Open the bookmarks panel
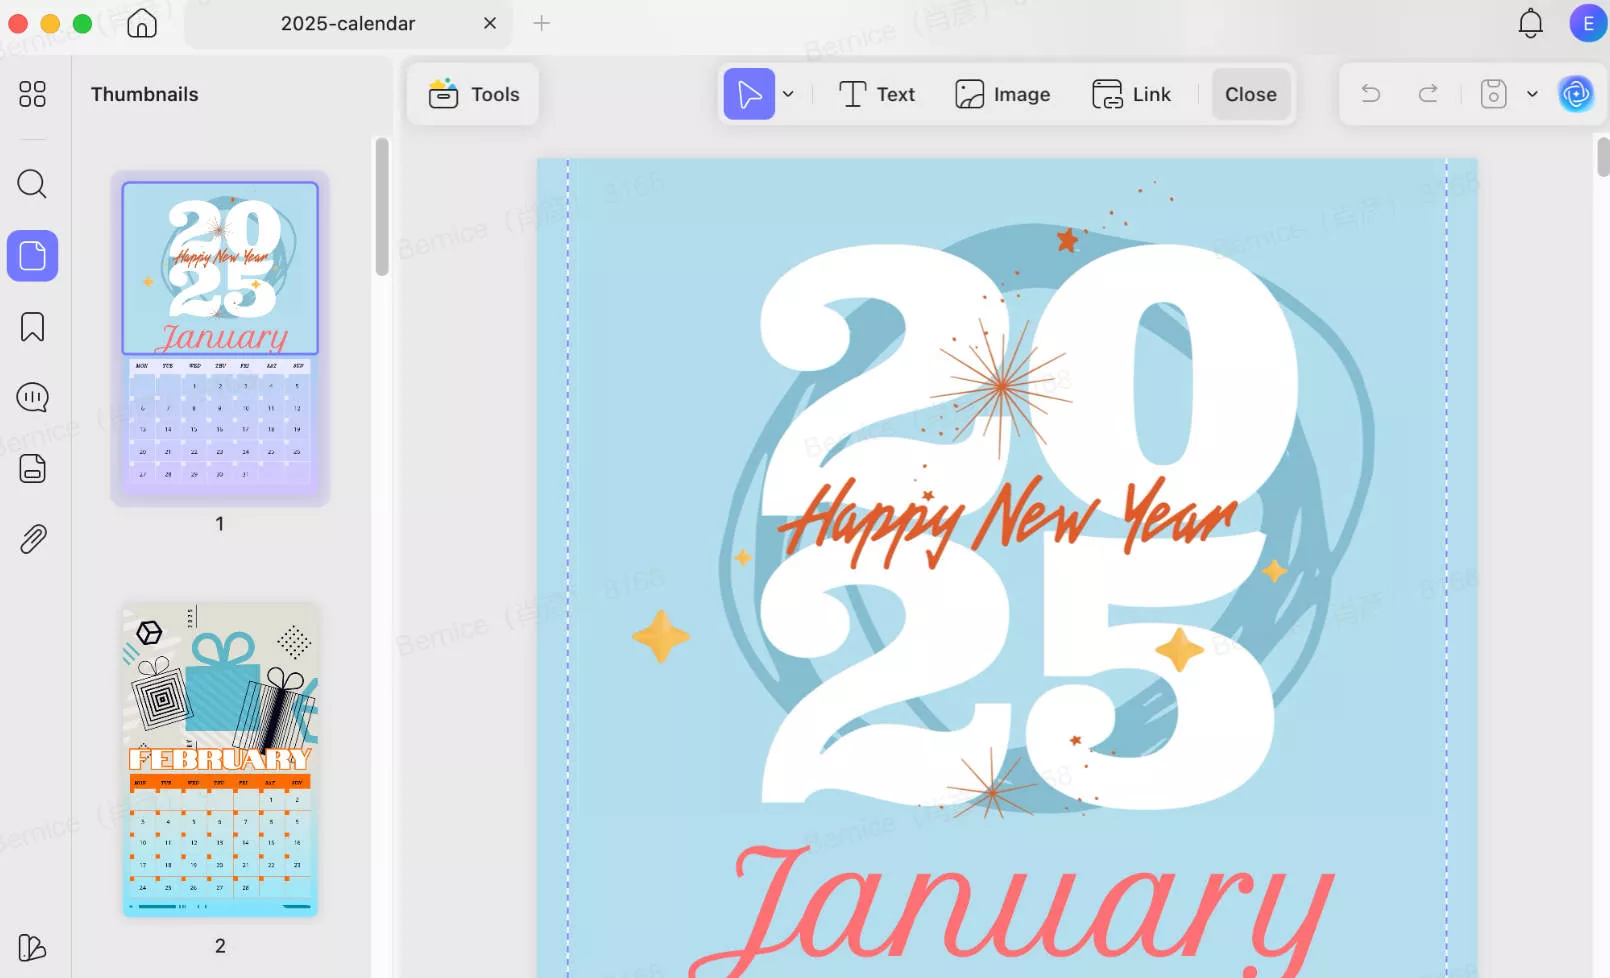This screenshot has width=1610, height=978. (32, 326)
